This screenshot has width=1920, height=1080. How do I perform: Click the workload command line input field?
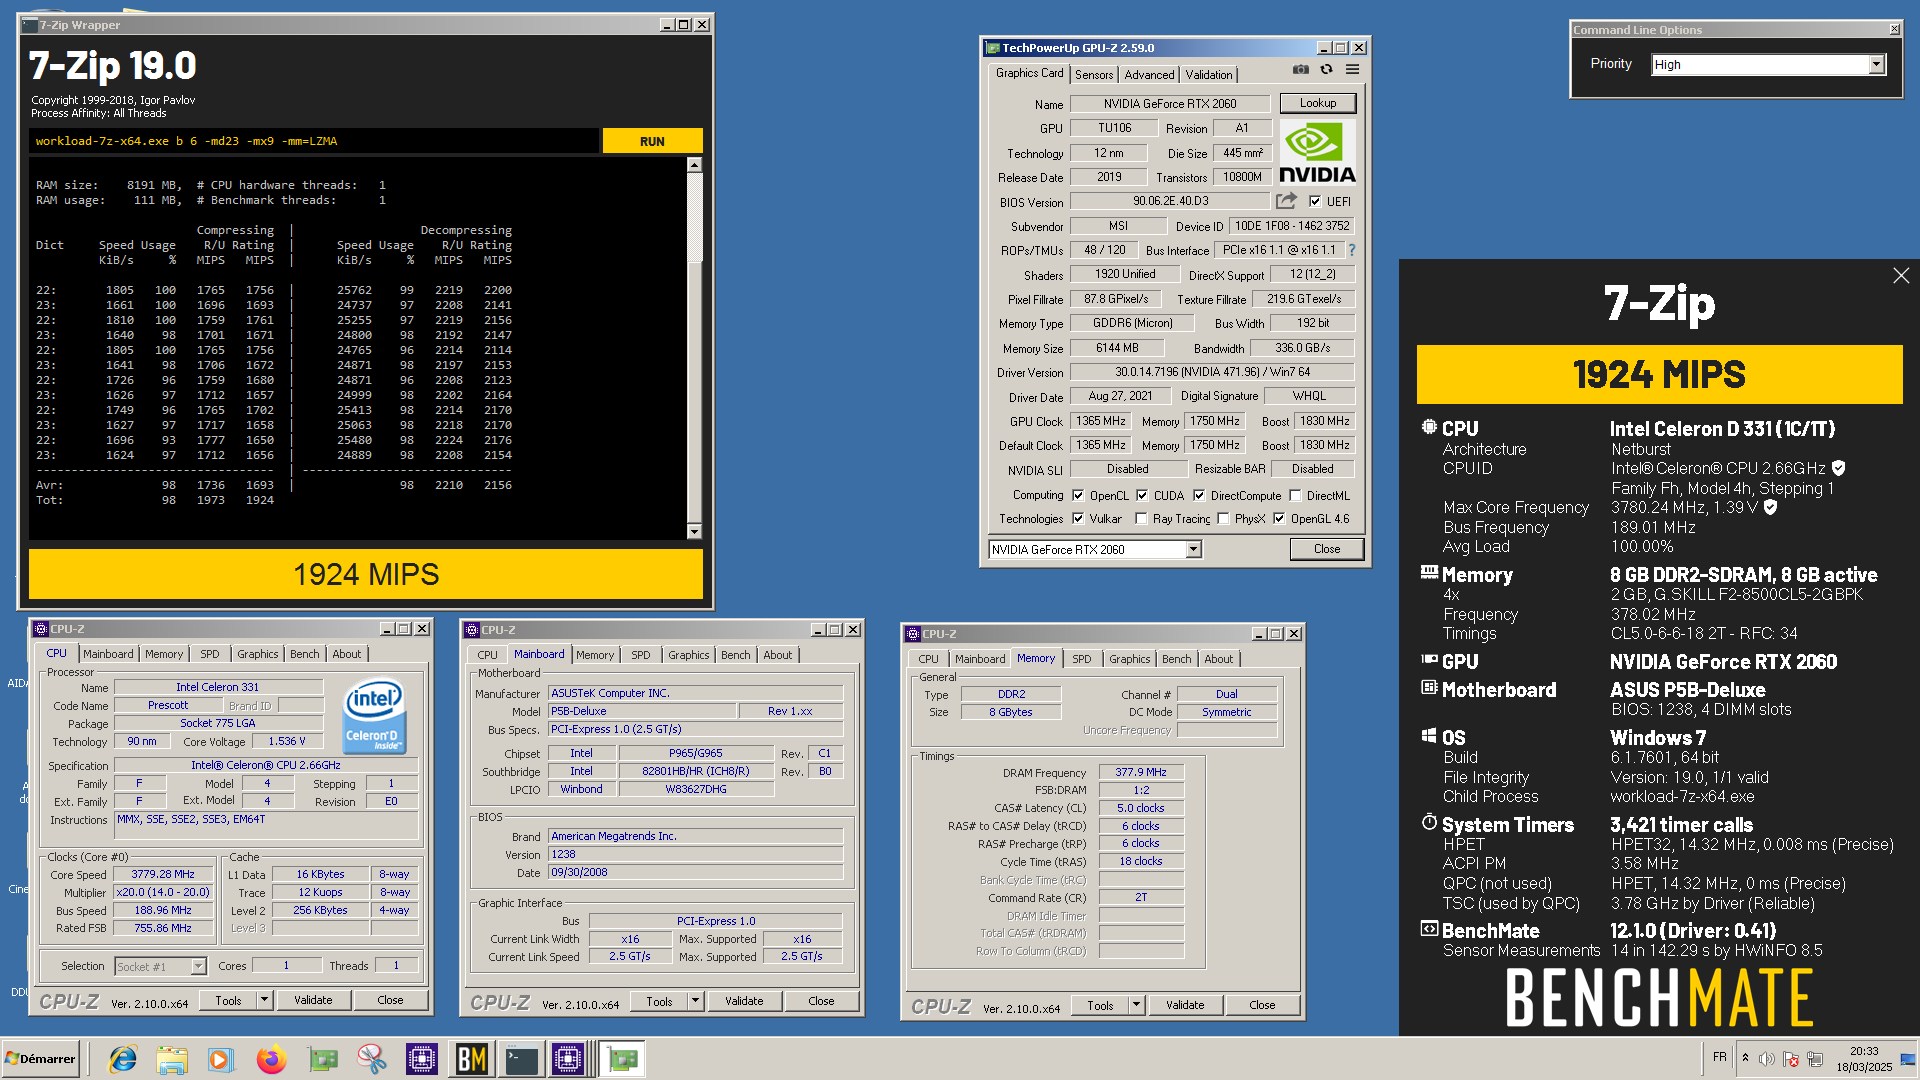pos(314,141)
